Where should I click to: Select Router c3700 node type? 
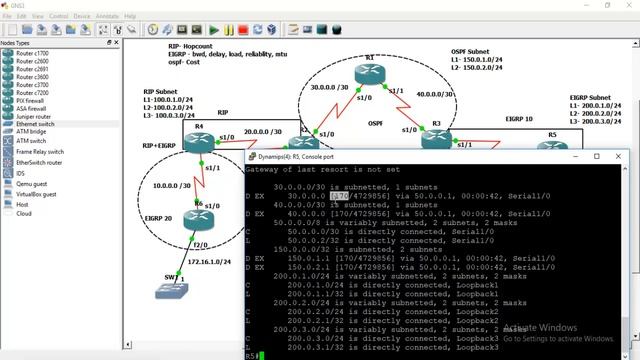[32, 85]
